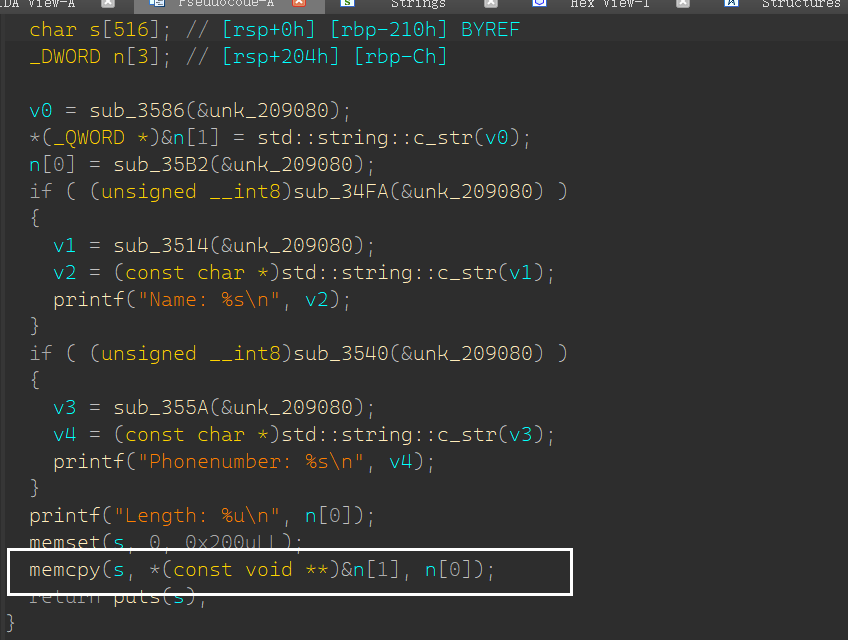Switch to the IDA View-A tab
This screenshot has width=848, height=640.
point(38,4)
